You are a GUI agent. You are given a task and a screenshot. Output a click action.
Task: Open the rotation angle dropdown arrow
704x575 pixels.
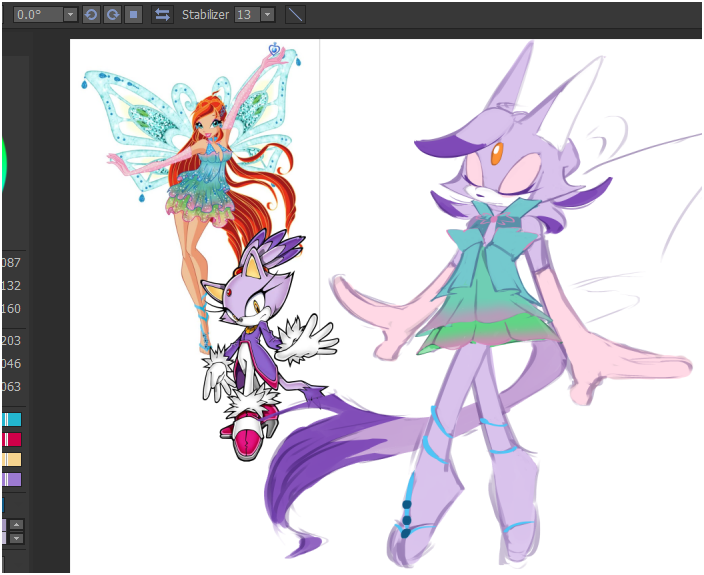[x=70, y=14]
